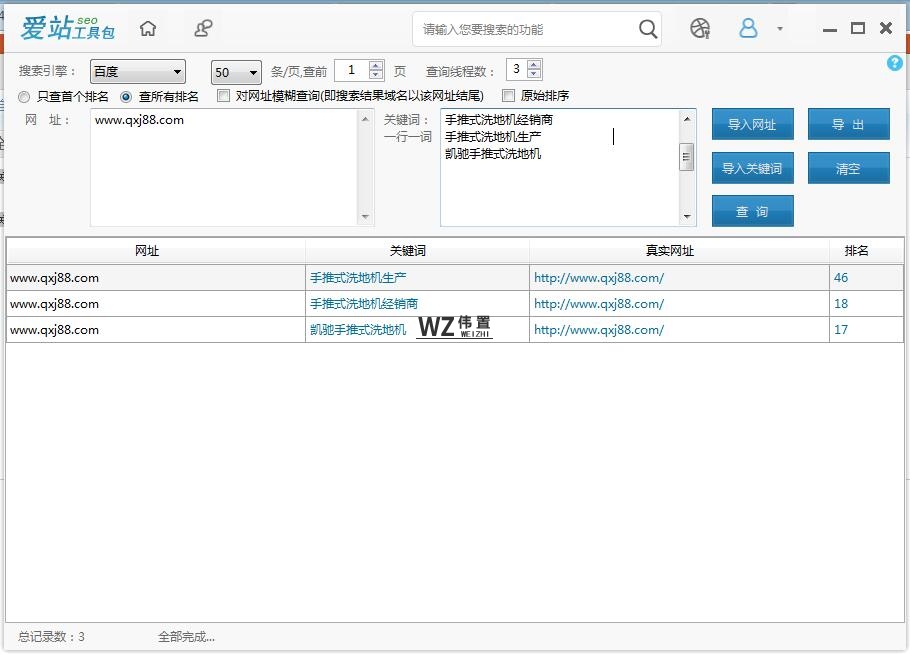Toggle the 原始排序 checkbox
Viewport: 910px width, 654px height.
coord(508,96)
